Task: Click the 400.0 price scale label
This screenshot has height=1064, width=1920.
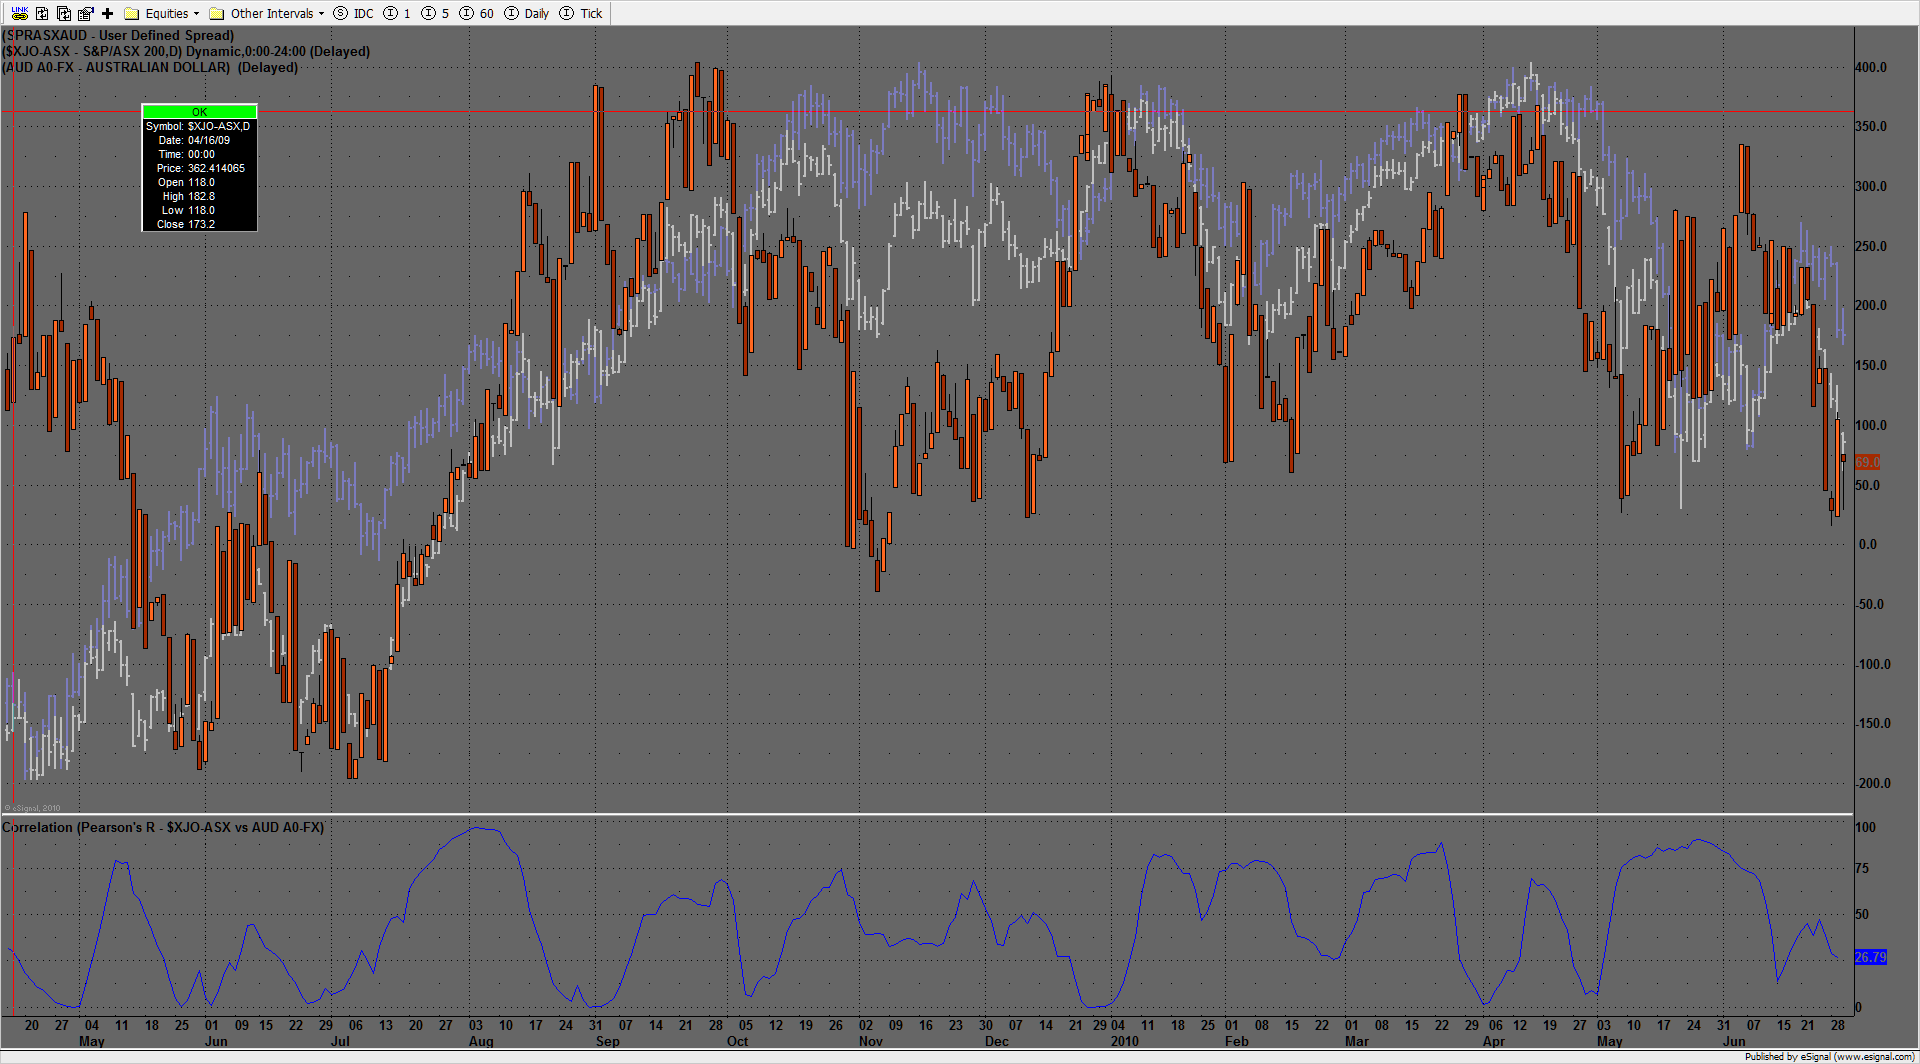Action: 1871,67
